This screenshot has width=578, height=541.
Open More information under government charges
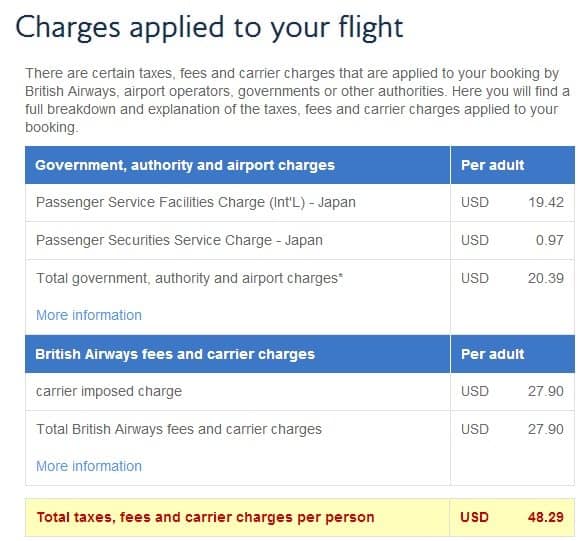89,315
